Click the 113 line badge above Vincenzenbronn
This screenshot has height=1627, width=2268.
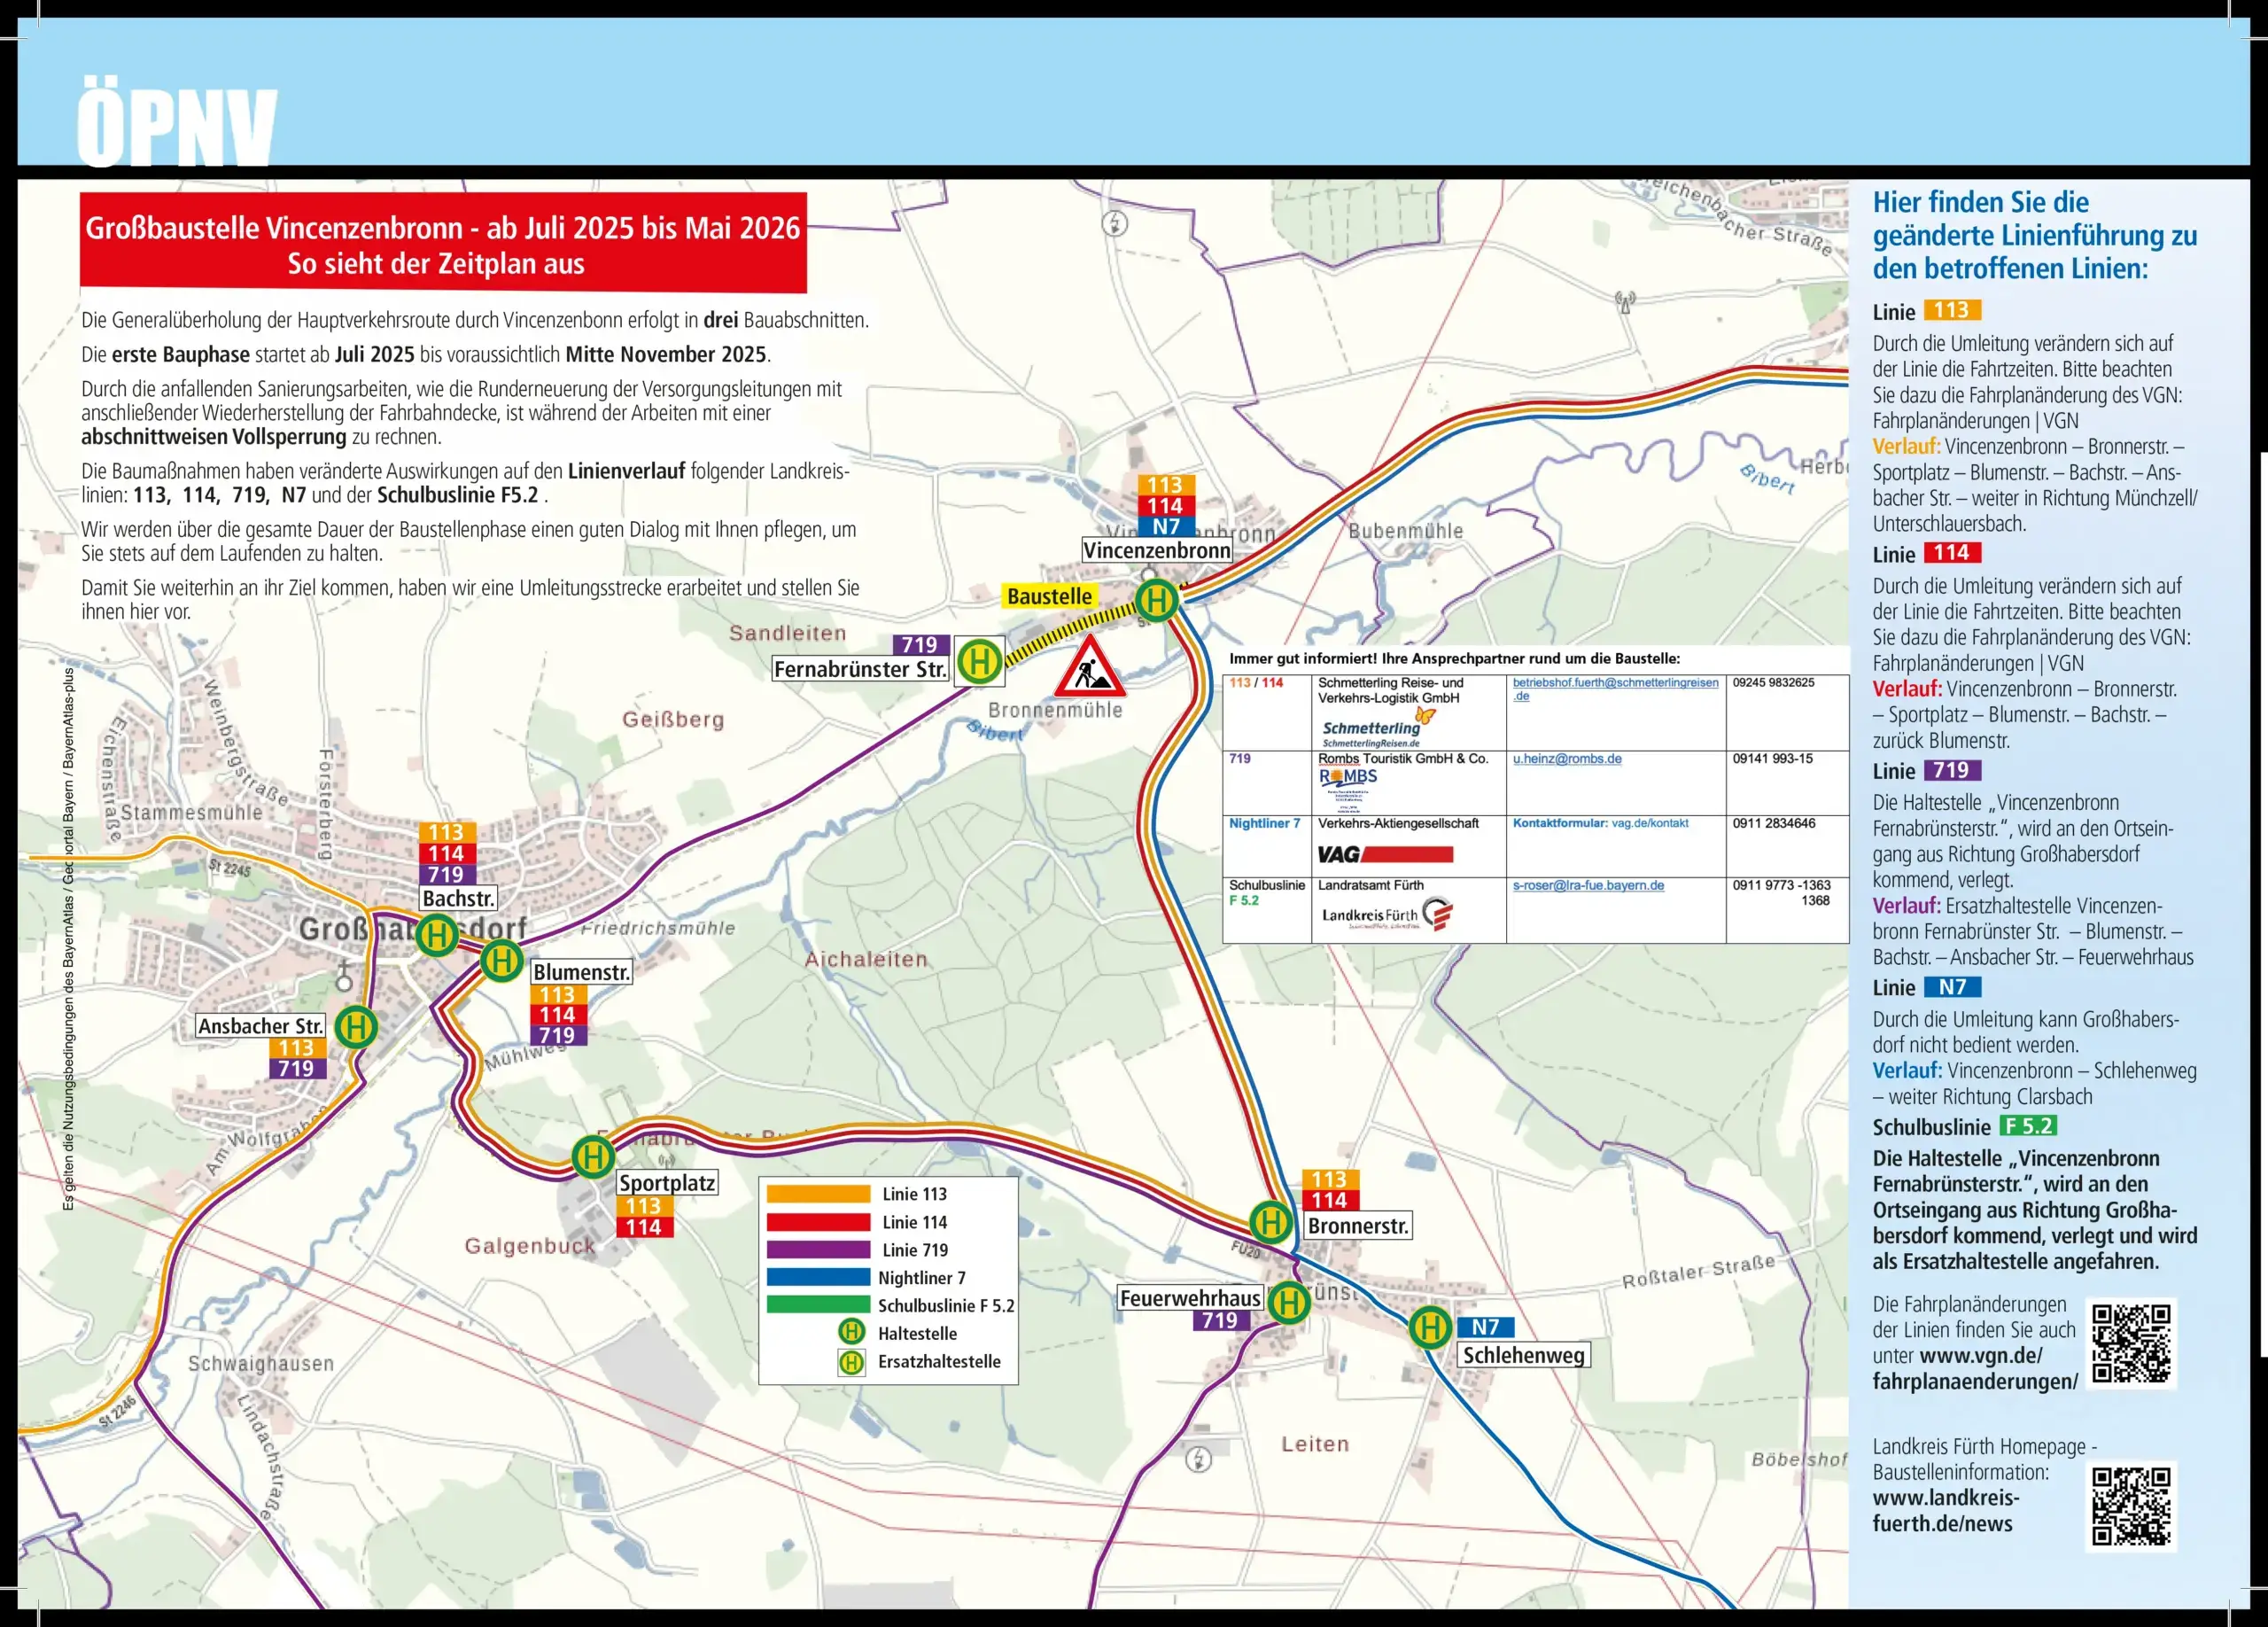point(1165,485)
